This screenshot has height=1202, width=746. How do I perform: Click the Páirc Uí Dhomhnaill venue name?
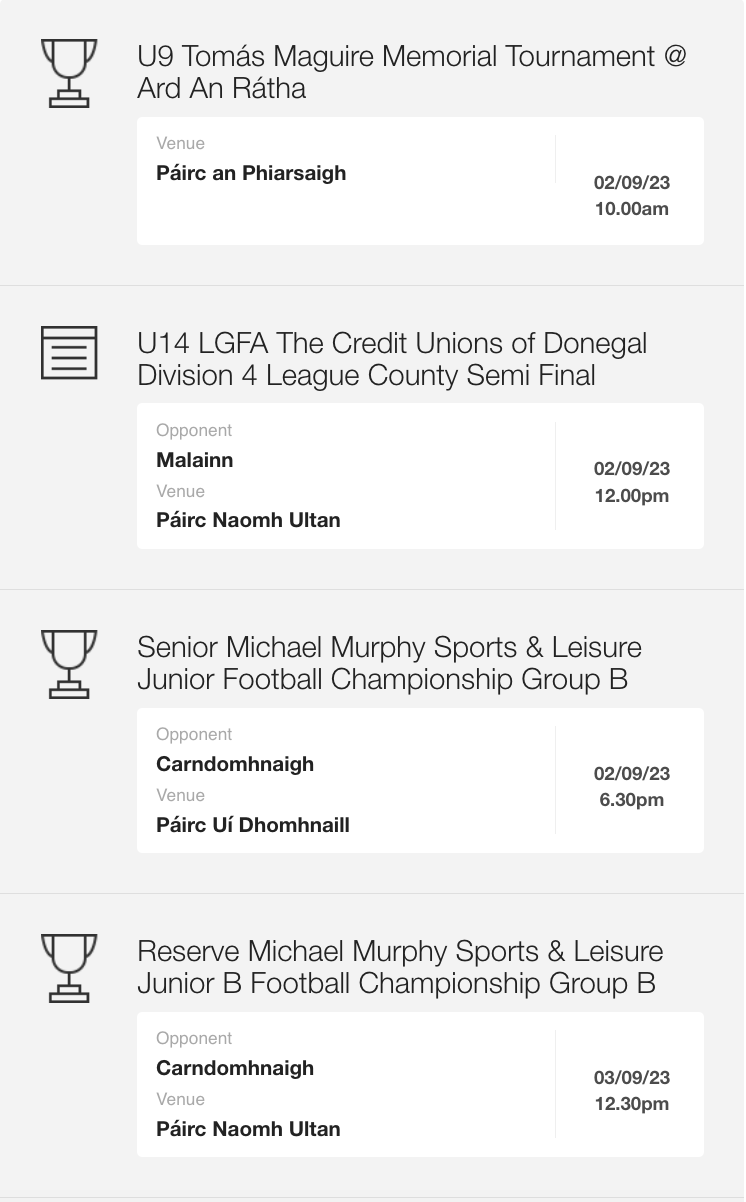pos(253,825)
